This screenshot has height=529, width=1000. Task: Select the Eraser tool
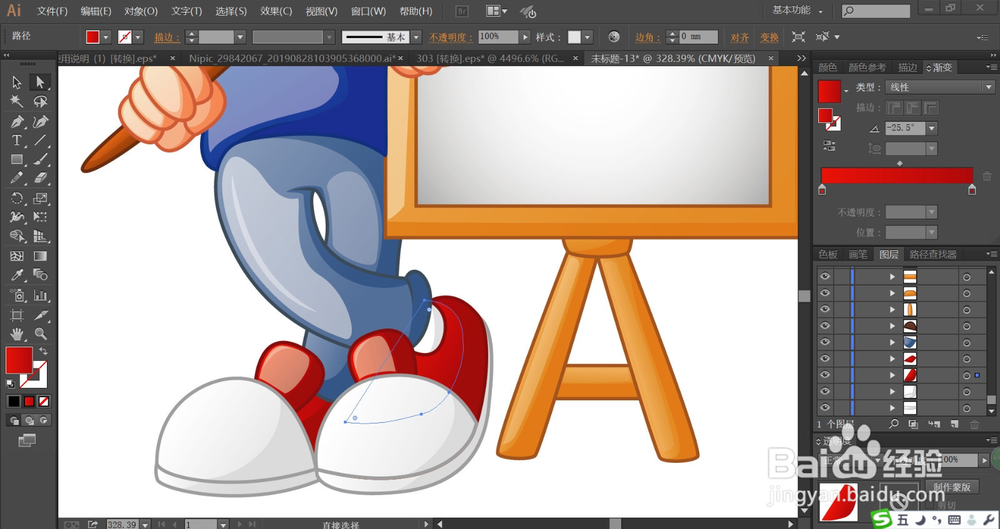(x=40, y=178)
